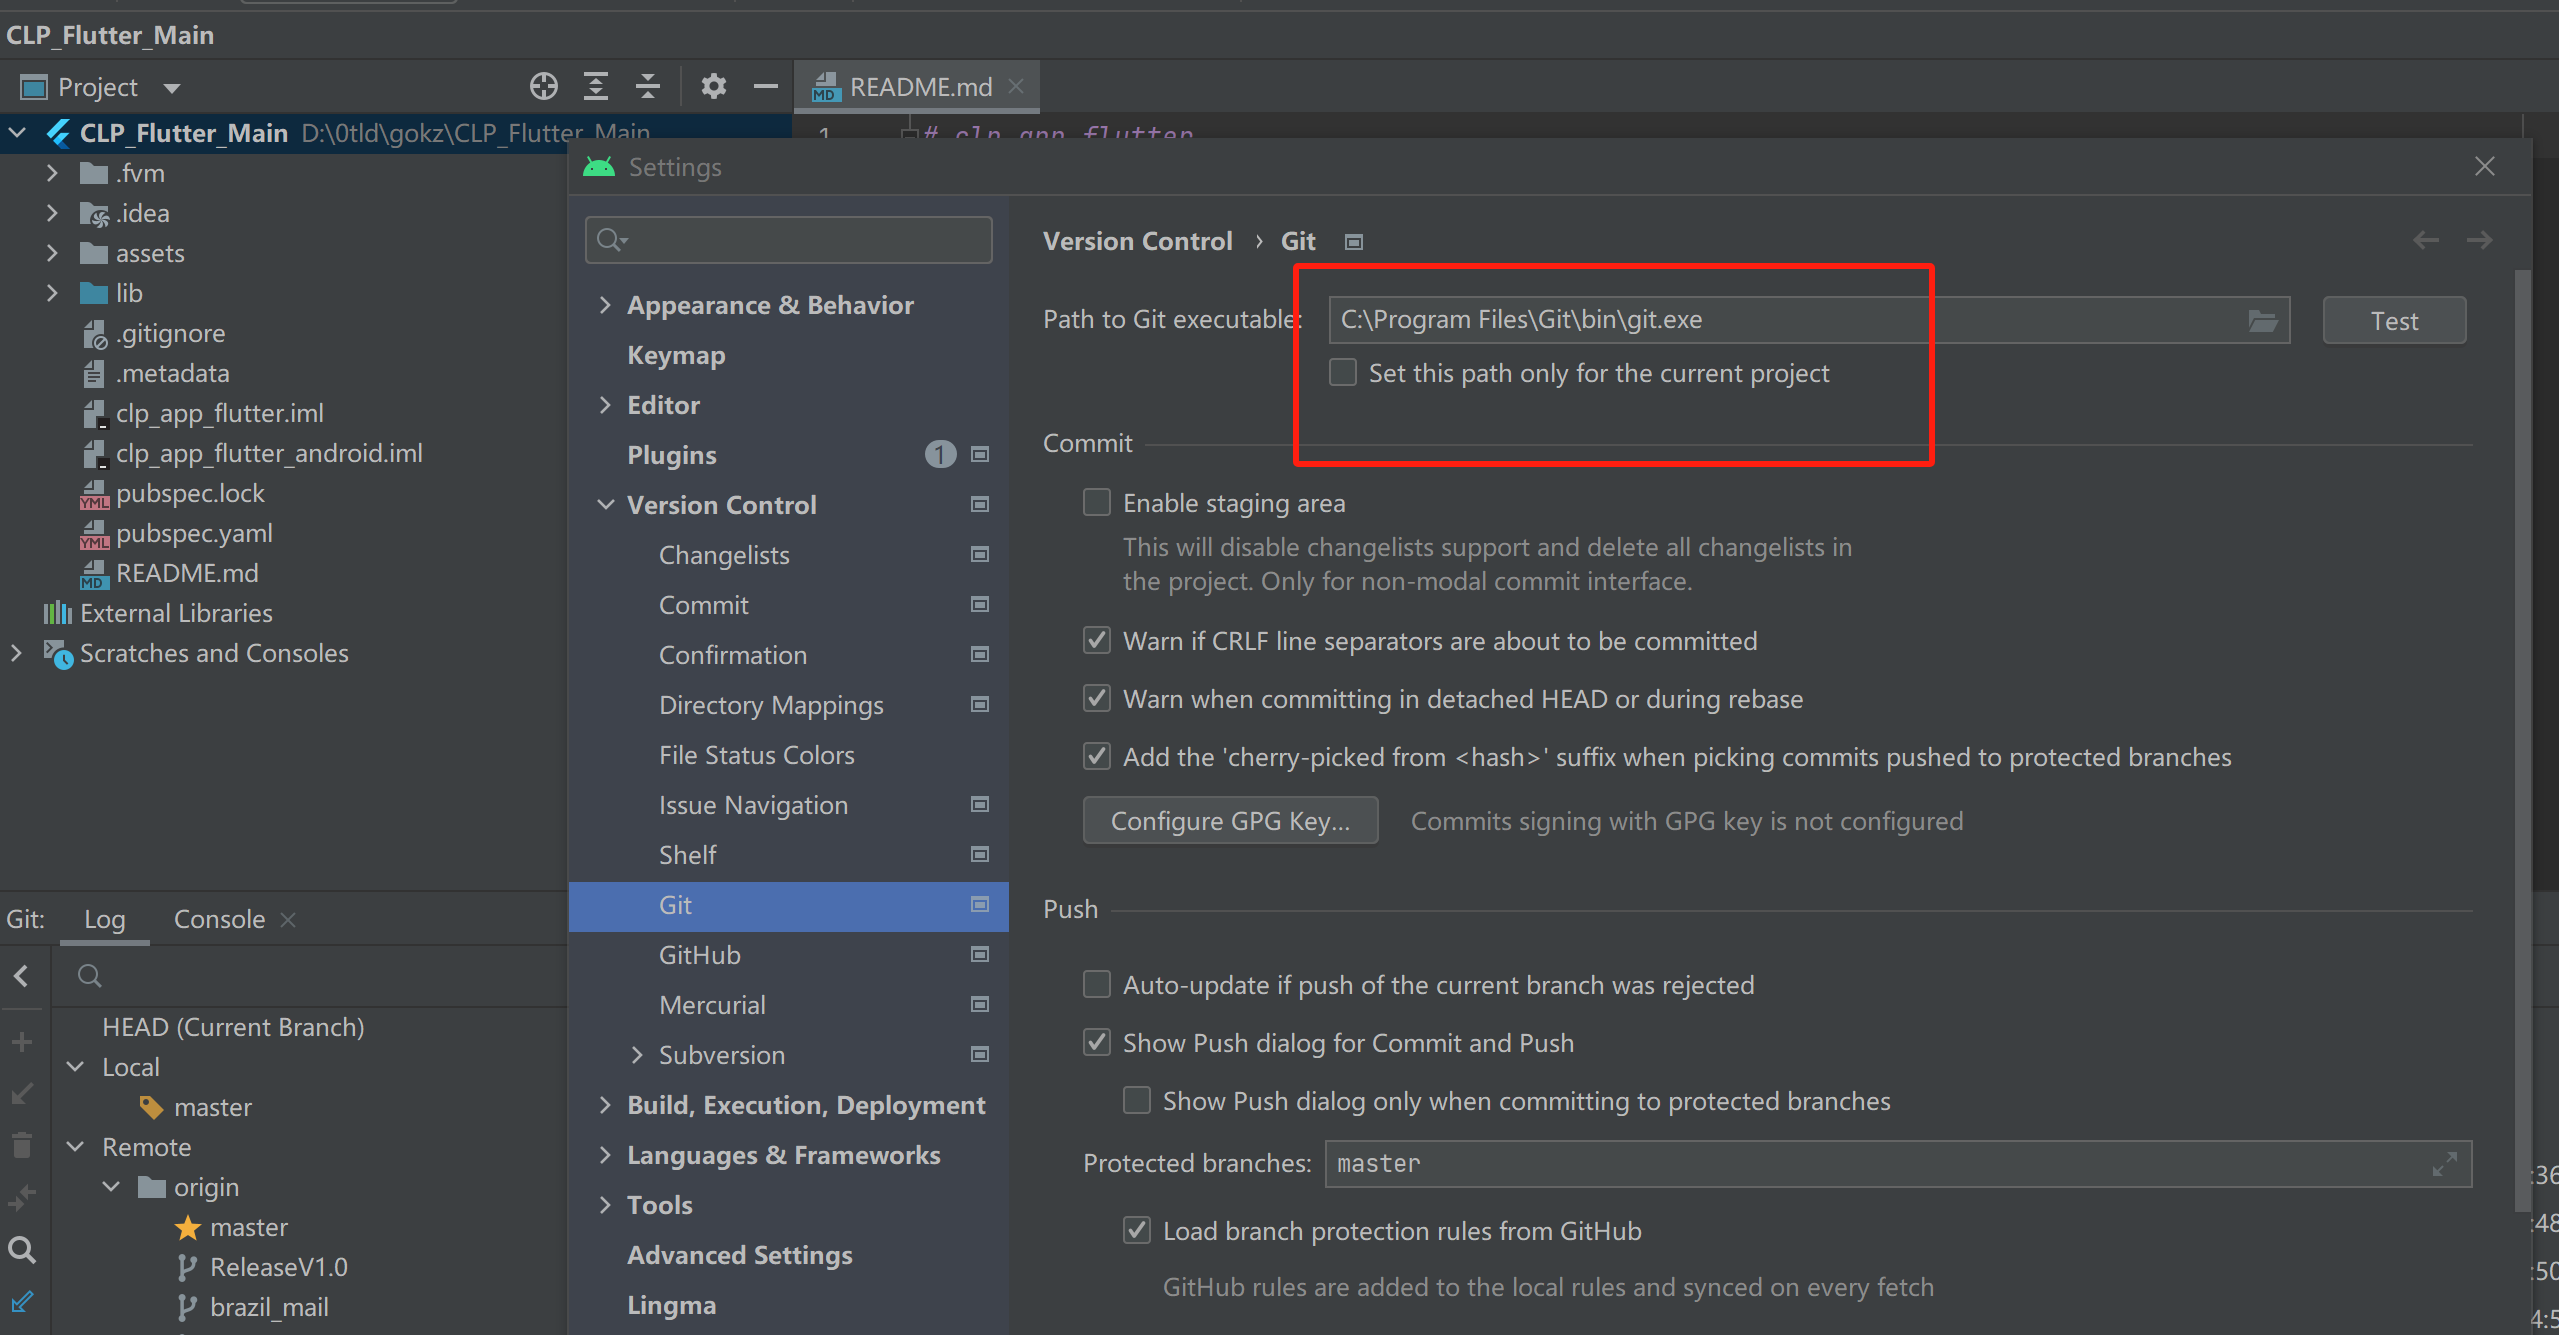The height and width of the screenshot is (1335, 2559).
Task: Click the Test button for Git executable
Action: [x=2393, y=321]
